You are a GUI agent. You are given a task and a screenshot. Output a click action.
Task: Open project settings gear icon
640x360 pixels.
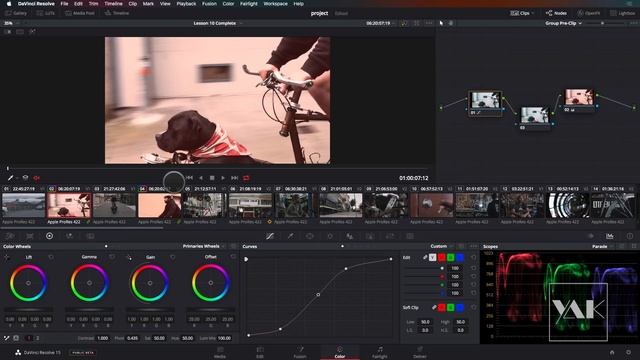(629, 352)
